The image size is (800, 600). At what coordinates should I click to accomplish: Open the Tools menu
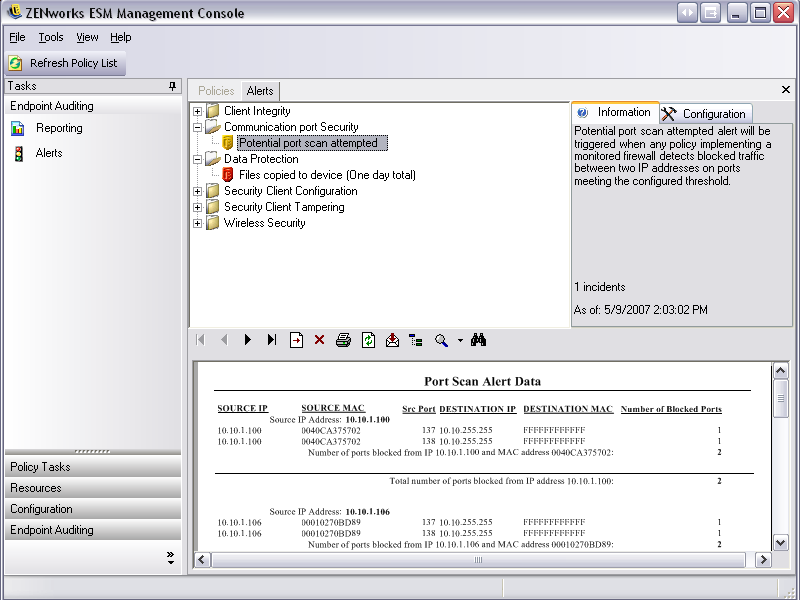tap(51, 37)
